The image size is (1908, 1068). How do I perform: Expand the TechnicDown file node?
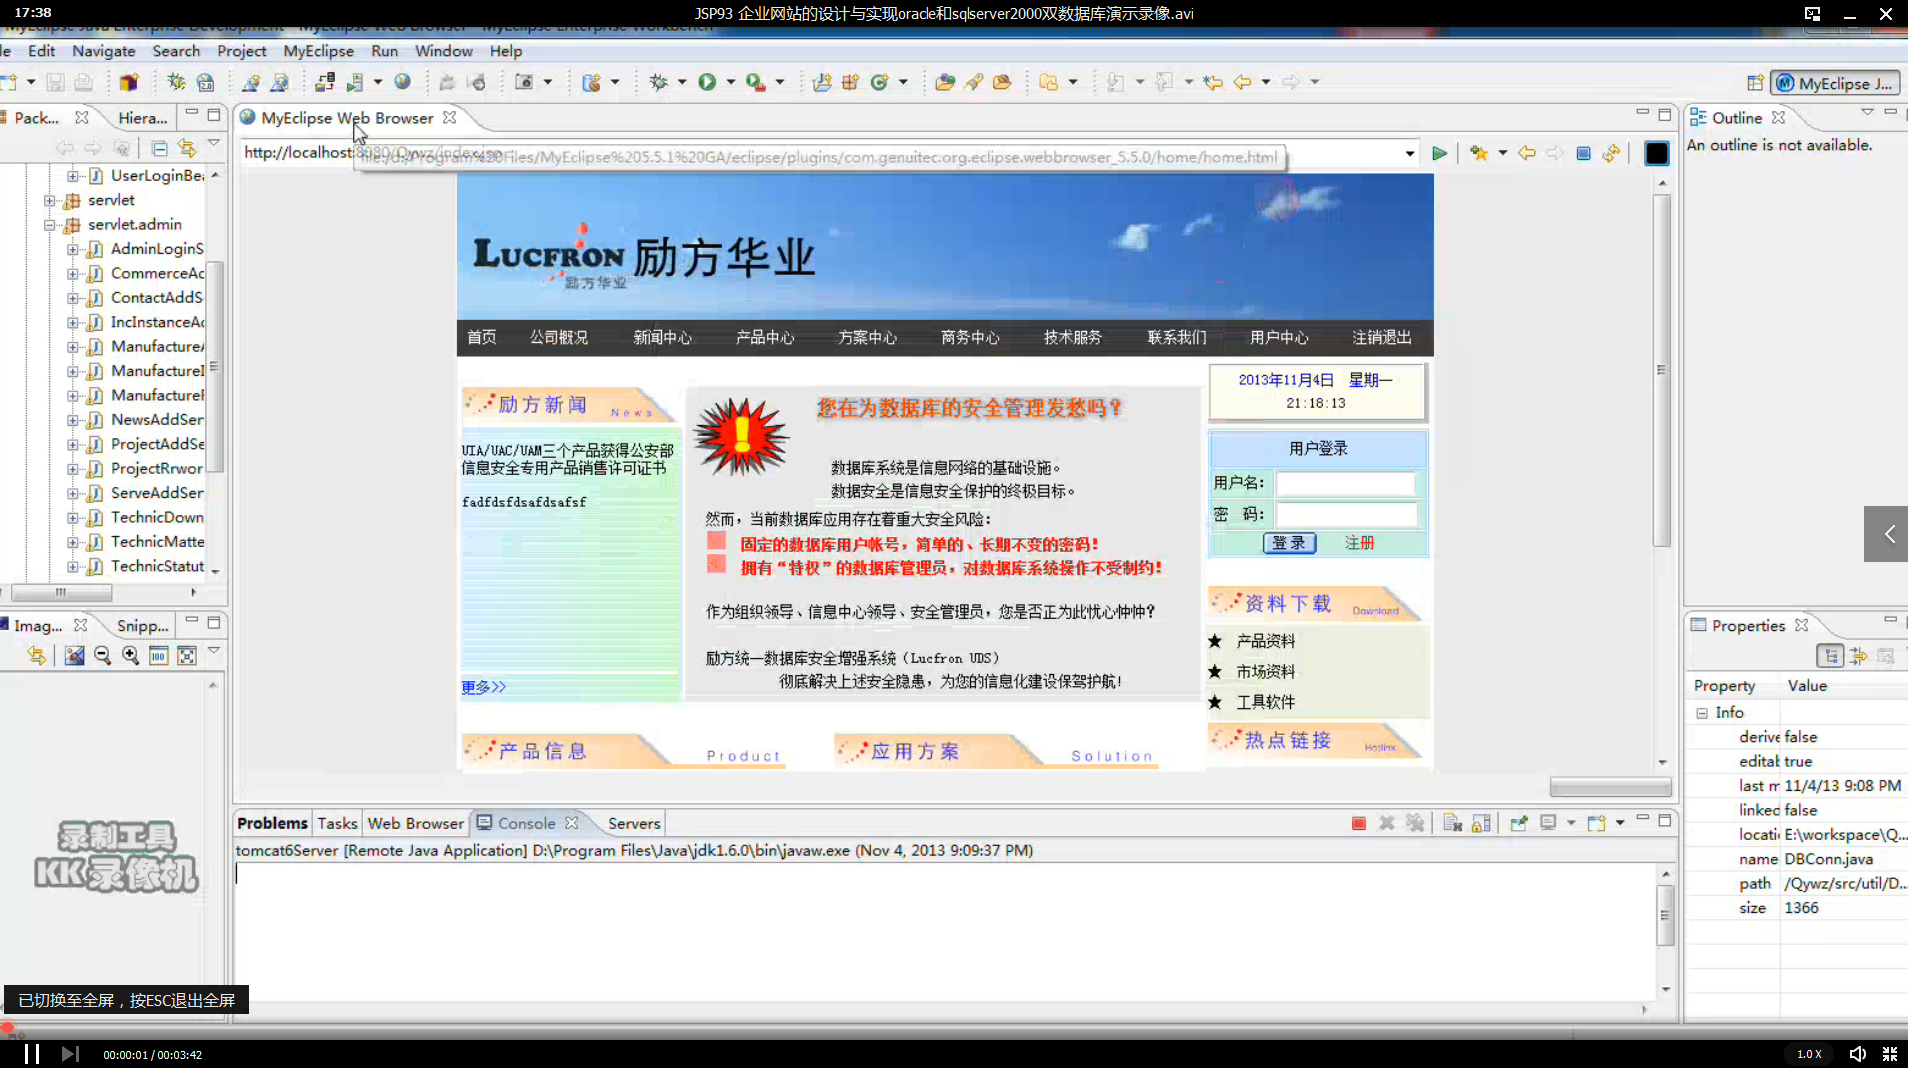coord(73,518)
